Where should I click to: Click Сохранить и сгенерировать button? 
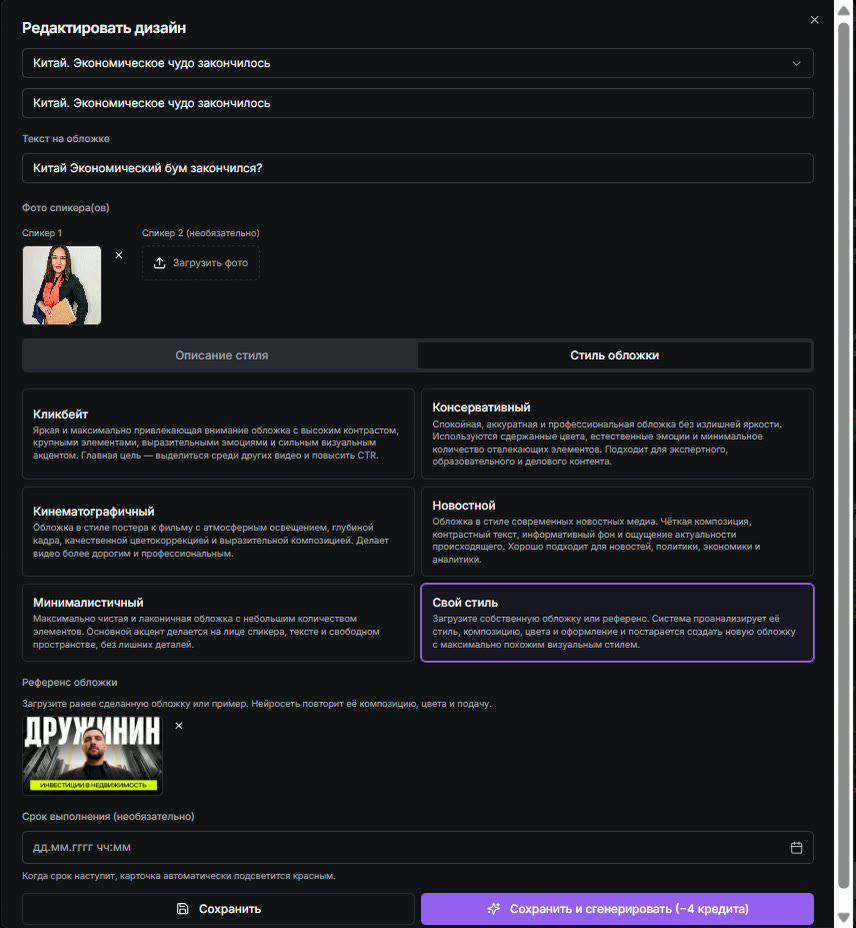617,909
